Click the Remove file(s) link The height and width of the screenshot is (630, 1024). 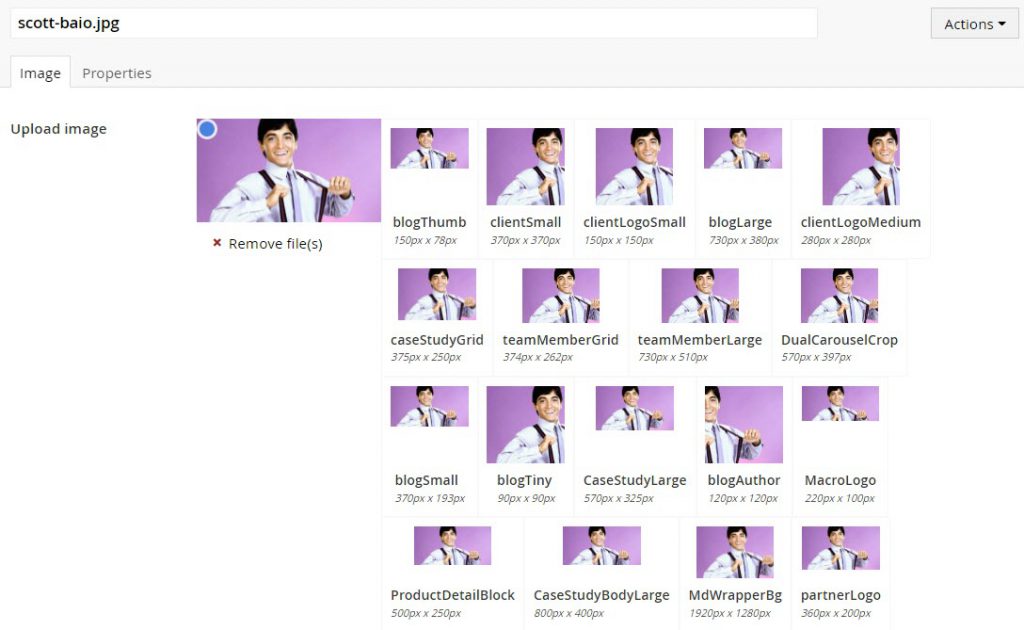(x=275, y=243)
